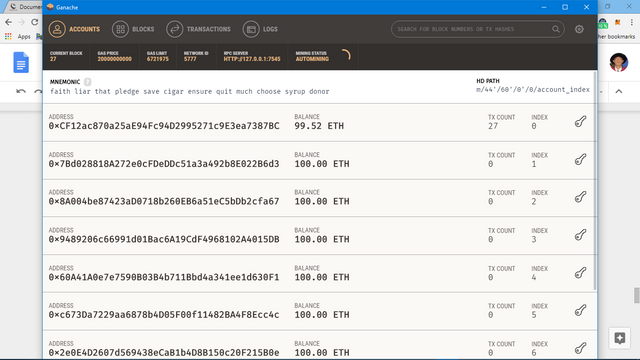Click the Accounts person icon
Viewport: 640px width, 360px height.
[57, 29]
